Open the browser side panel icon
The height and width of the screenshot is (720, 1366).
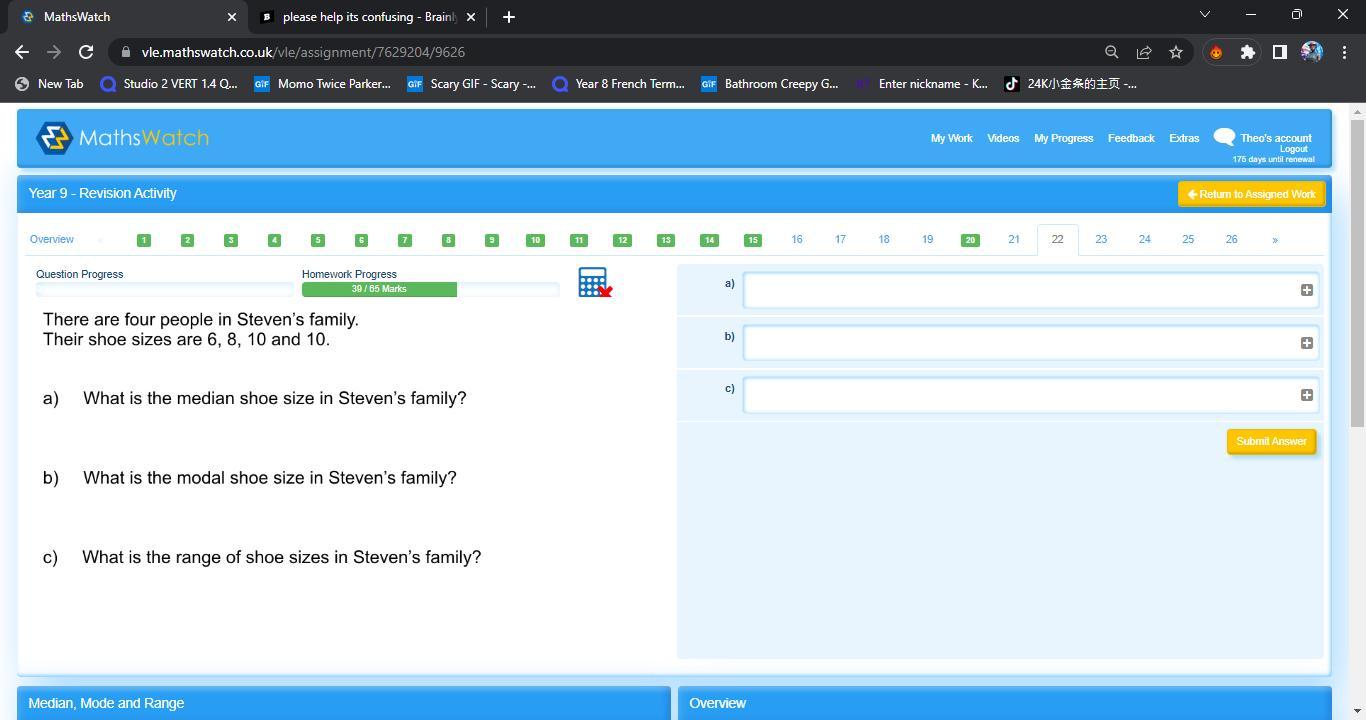click(x=1279, y=52)
